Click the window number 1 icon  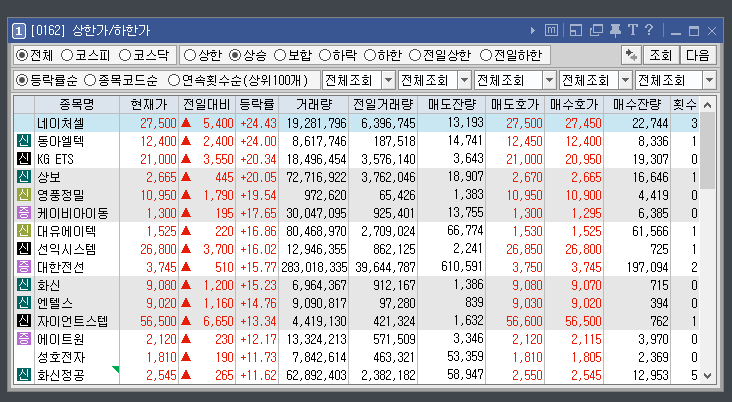point(19,31)
